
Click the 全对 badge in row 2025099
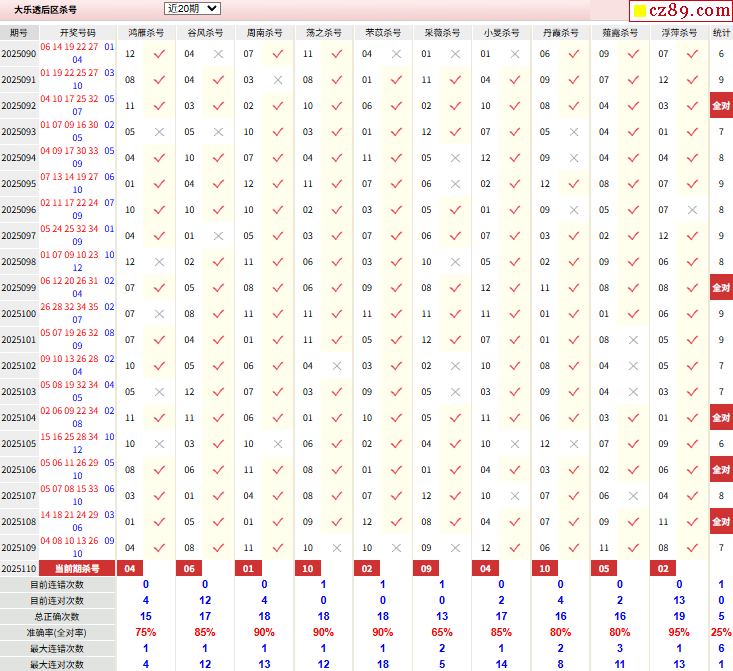click(721, 288)
